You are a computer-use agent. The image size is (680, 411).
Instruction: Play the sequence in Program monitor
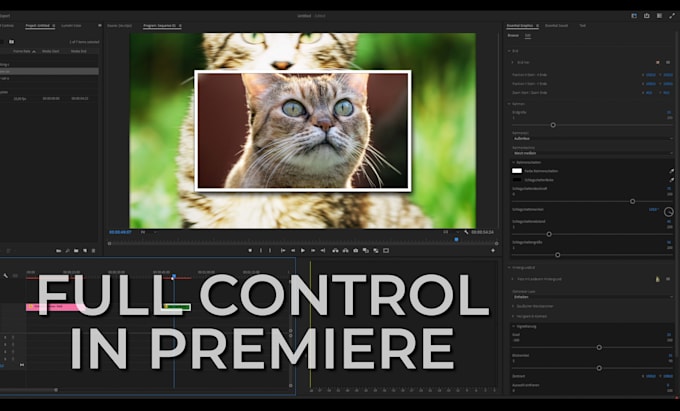303,251
